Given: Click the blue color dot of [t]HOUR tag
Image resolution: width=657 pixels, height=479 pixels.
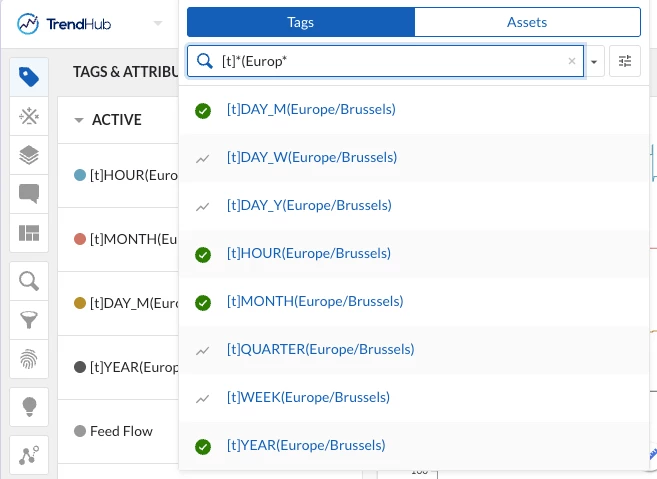Looking at the screenshot, I should tap(80, 175).
